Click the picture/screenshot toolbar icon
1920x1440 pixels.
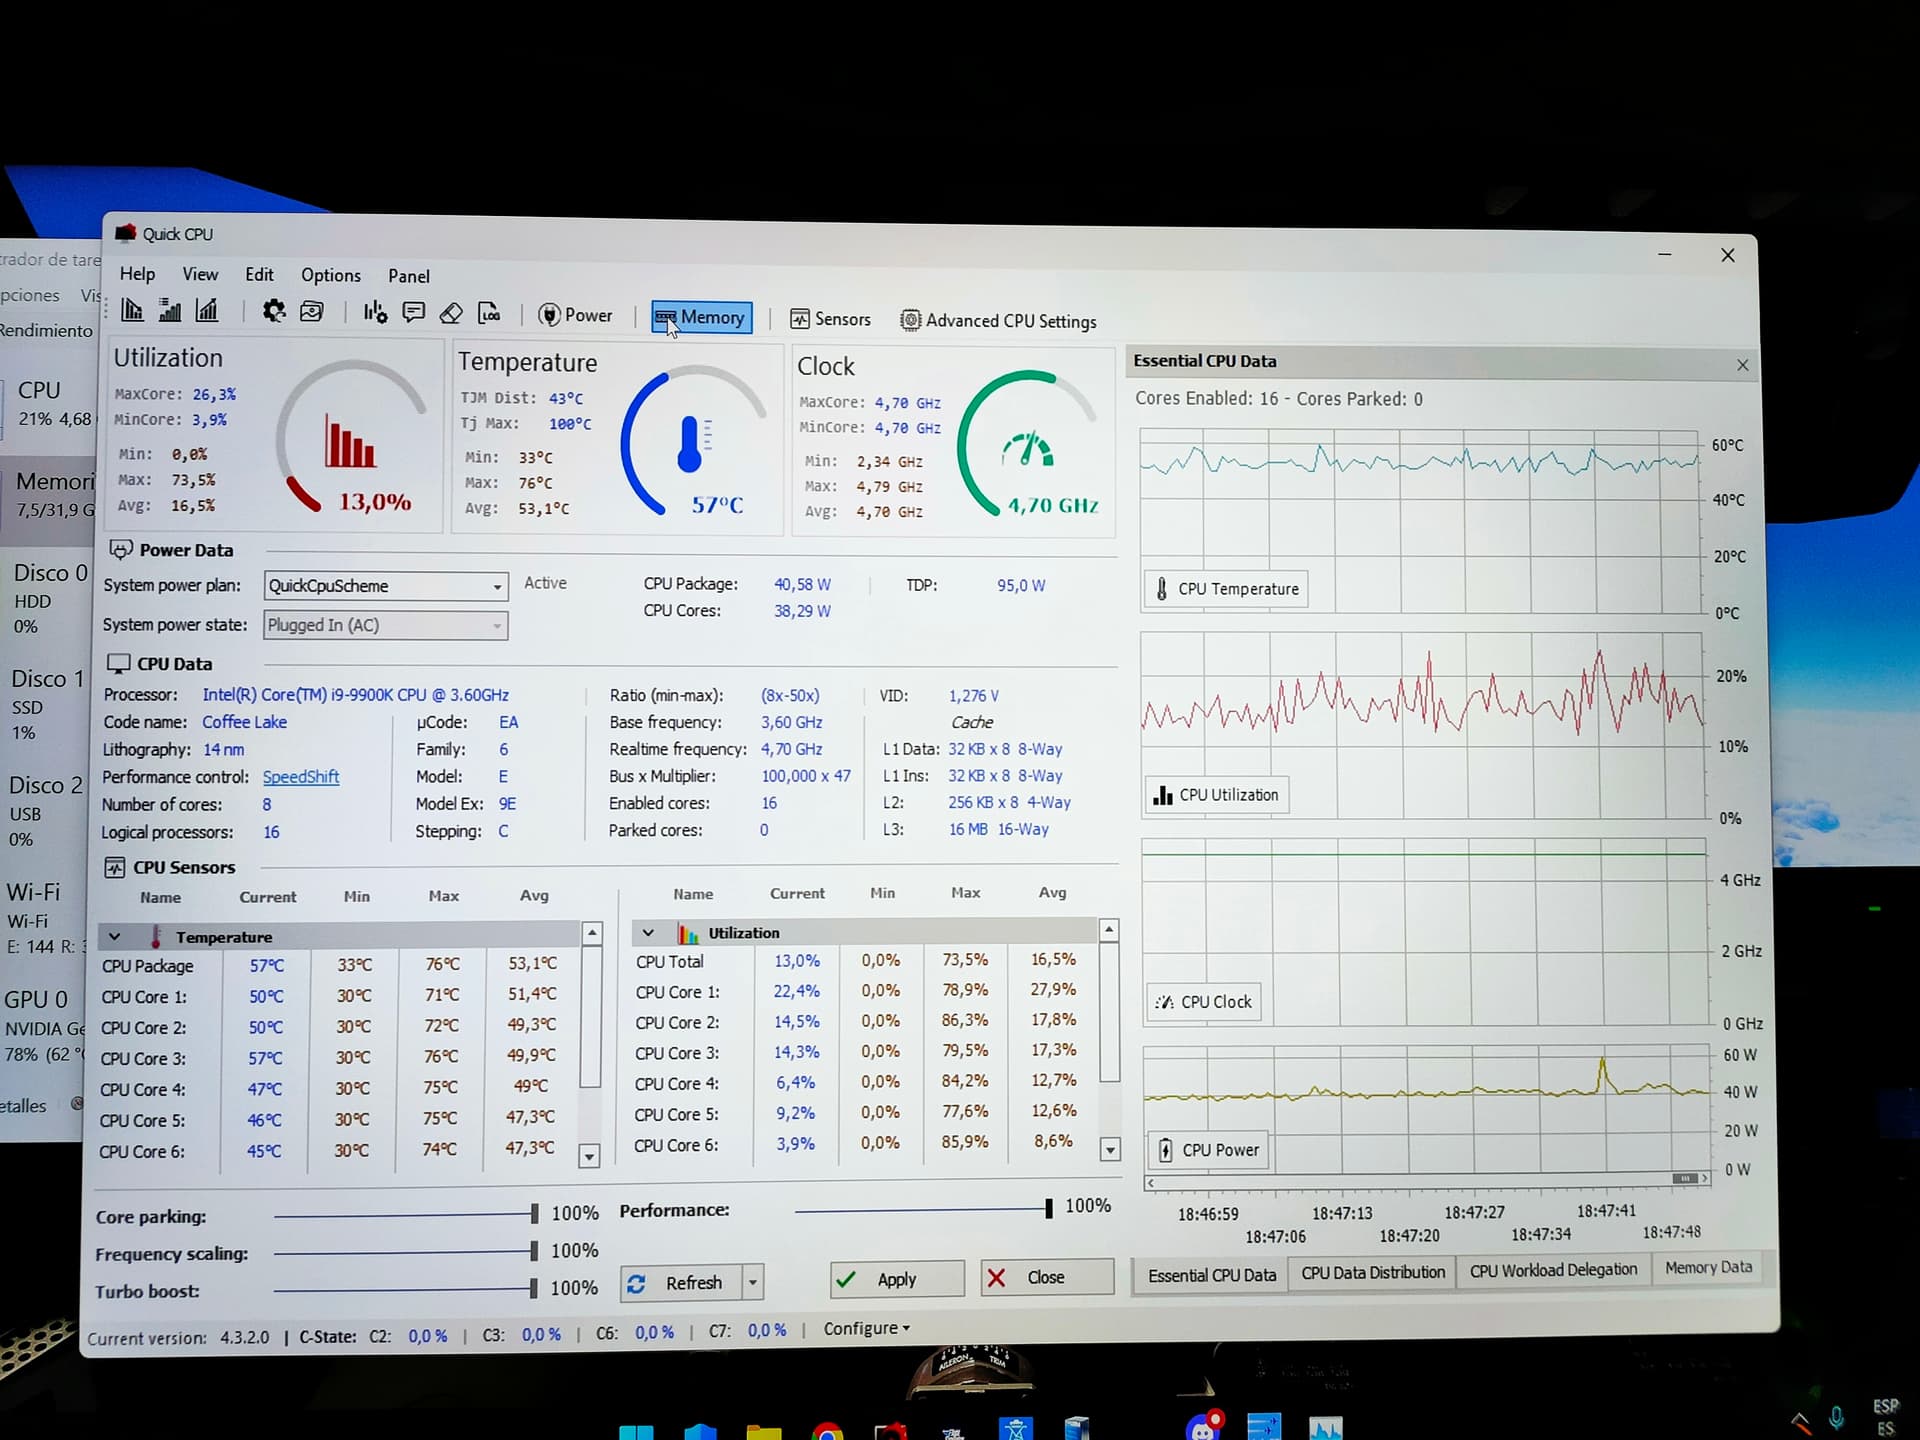[312, 312]
